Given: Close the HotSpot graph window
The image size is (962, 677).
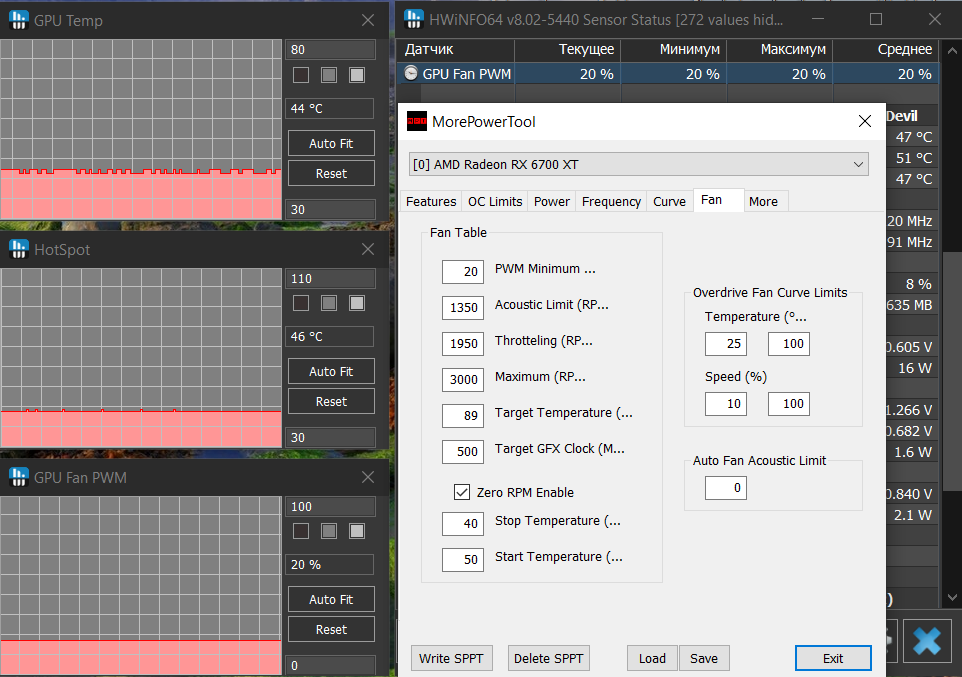Looking at the screenshot, I should pyautogui.click(x=367, y=249).
